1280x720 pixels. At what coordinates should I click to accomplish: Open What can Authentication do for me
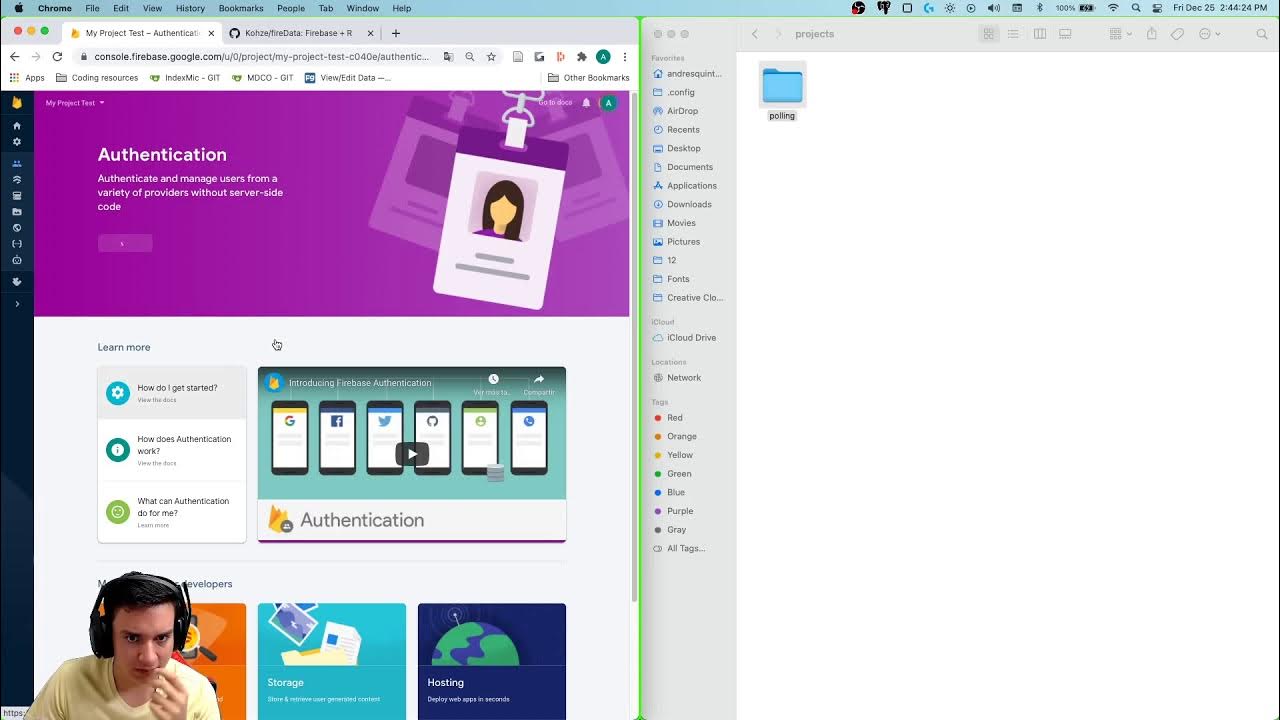pyautogui.click(x=172, y=512)
